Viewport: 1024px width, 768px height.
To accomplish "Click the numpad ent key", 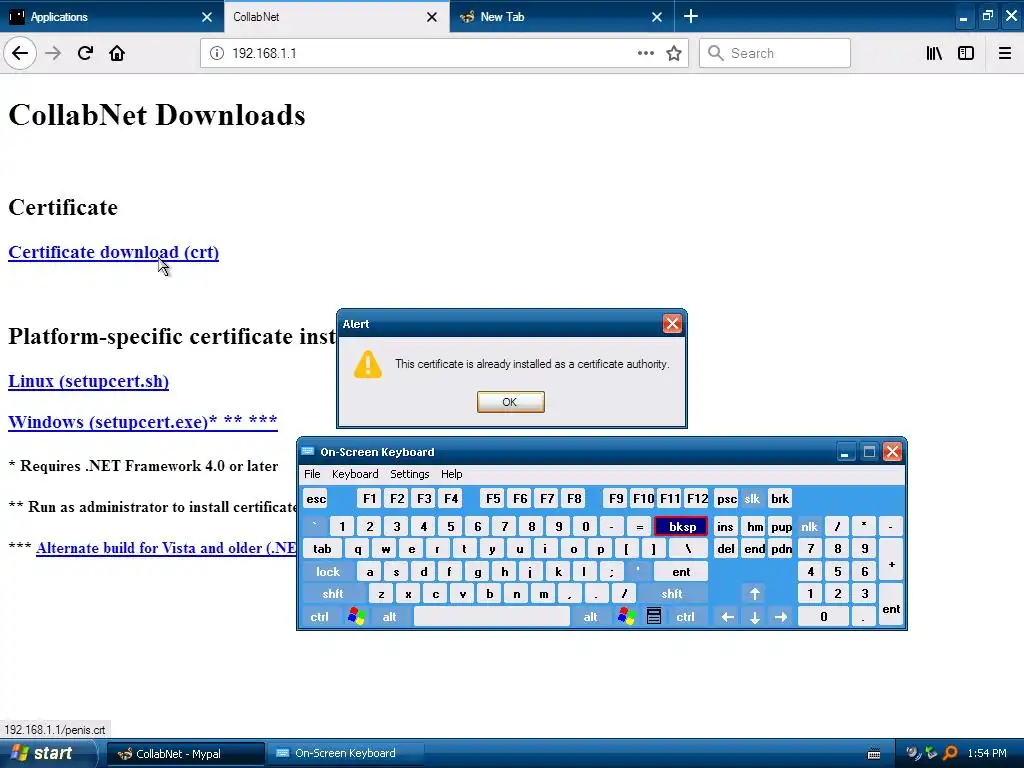I will pos(891,605).
